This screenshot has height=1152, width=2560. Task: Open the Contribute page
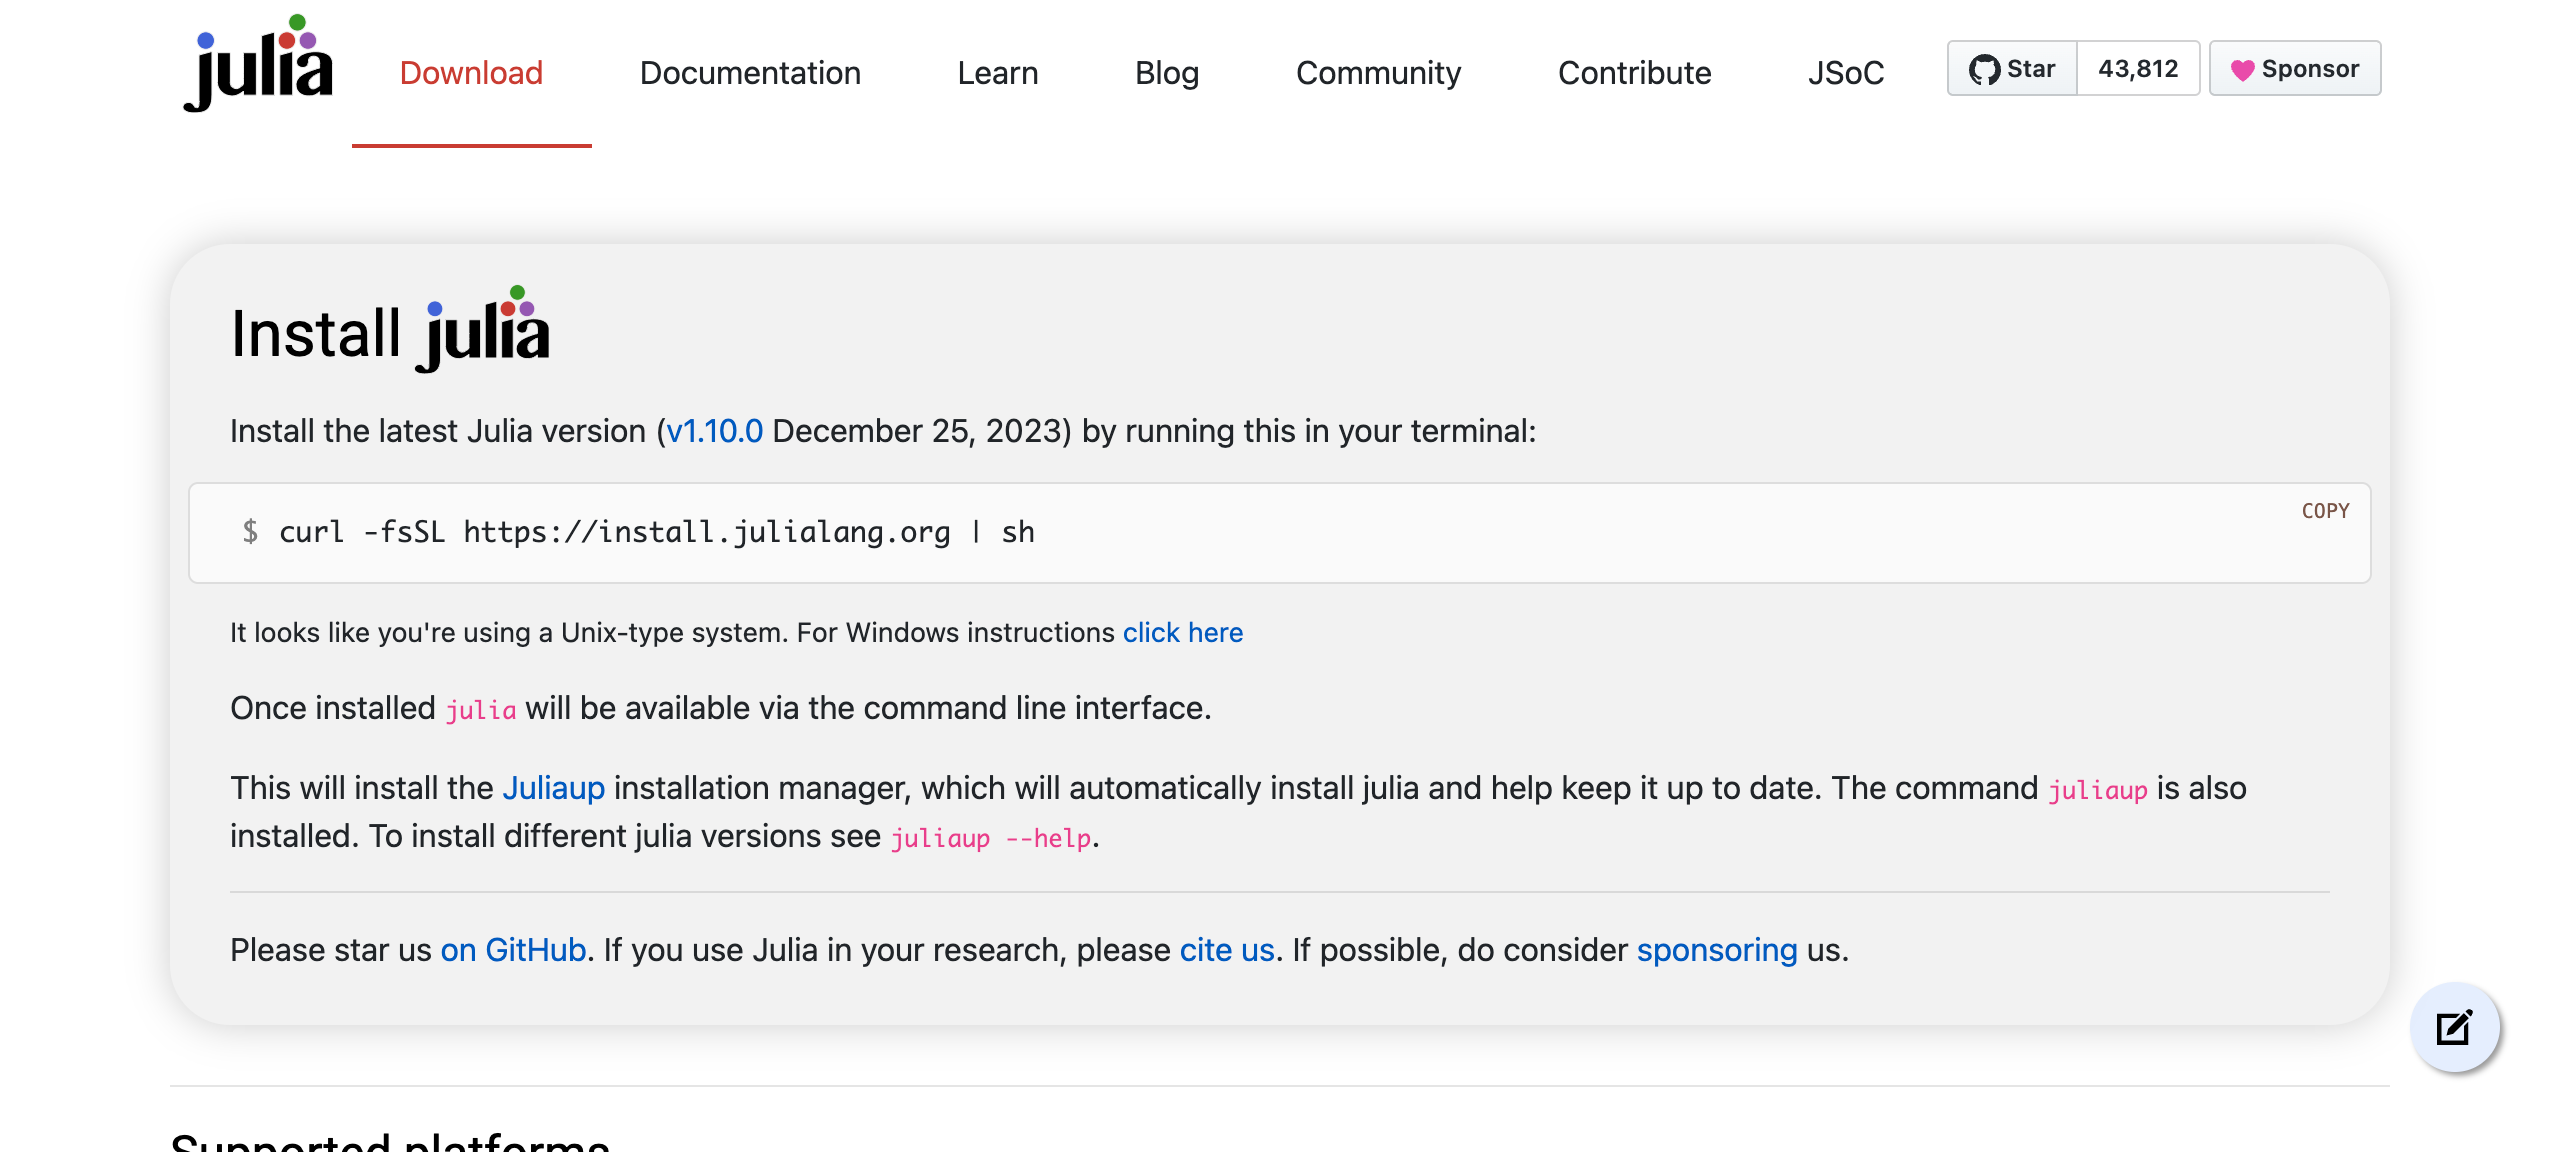point(1634,73)
